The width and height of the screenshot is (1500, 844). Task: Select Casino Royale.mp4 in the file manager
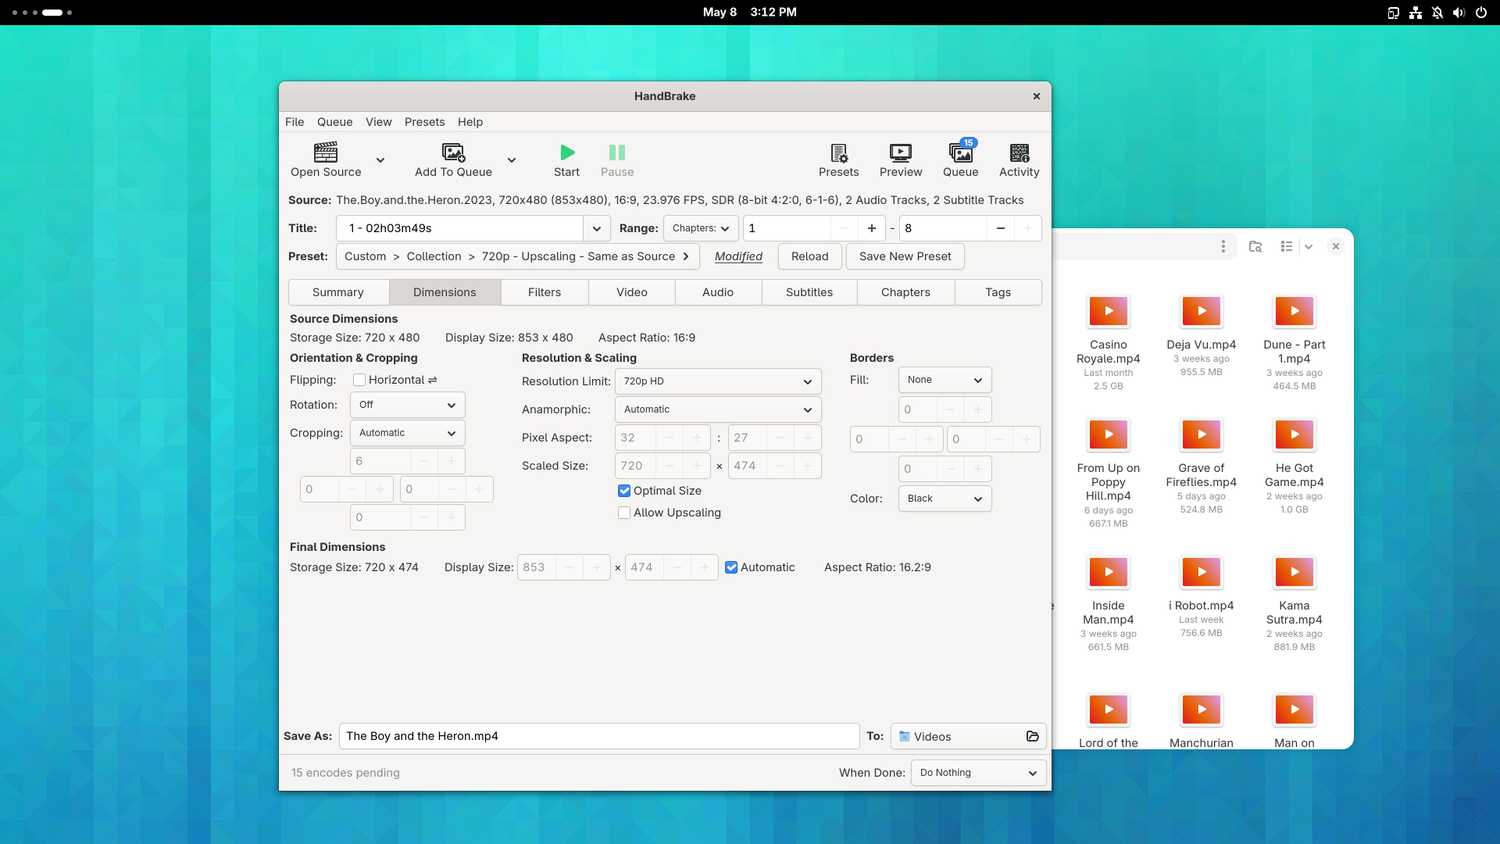point(1108,343)
